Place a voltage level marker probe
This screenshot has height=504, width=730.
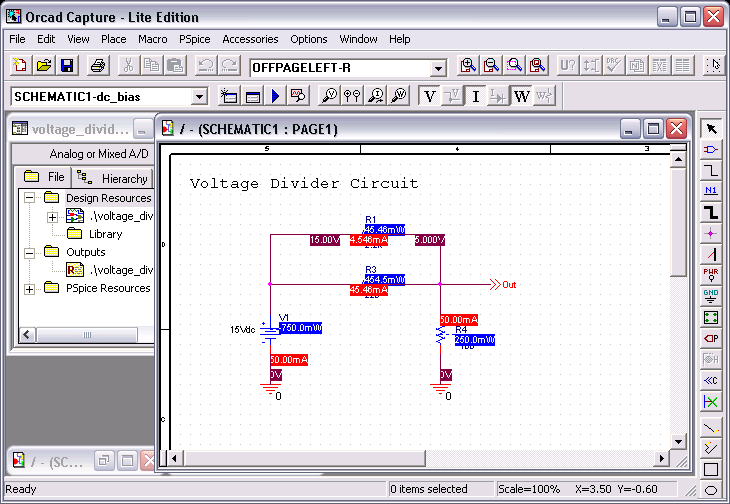(x=329, y=96)
